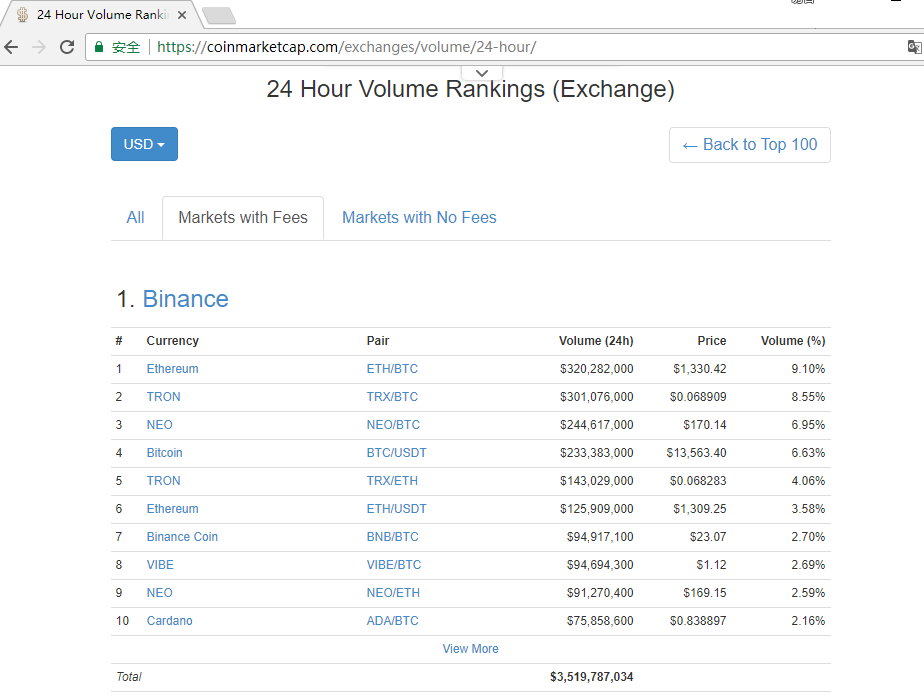This screenshot has width=924, height=700.
Task: Open the NEO/BTC pair link
Action: click(x=393, y=425)
